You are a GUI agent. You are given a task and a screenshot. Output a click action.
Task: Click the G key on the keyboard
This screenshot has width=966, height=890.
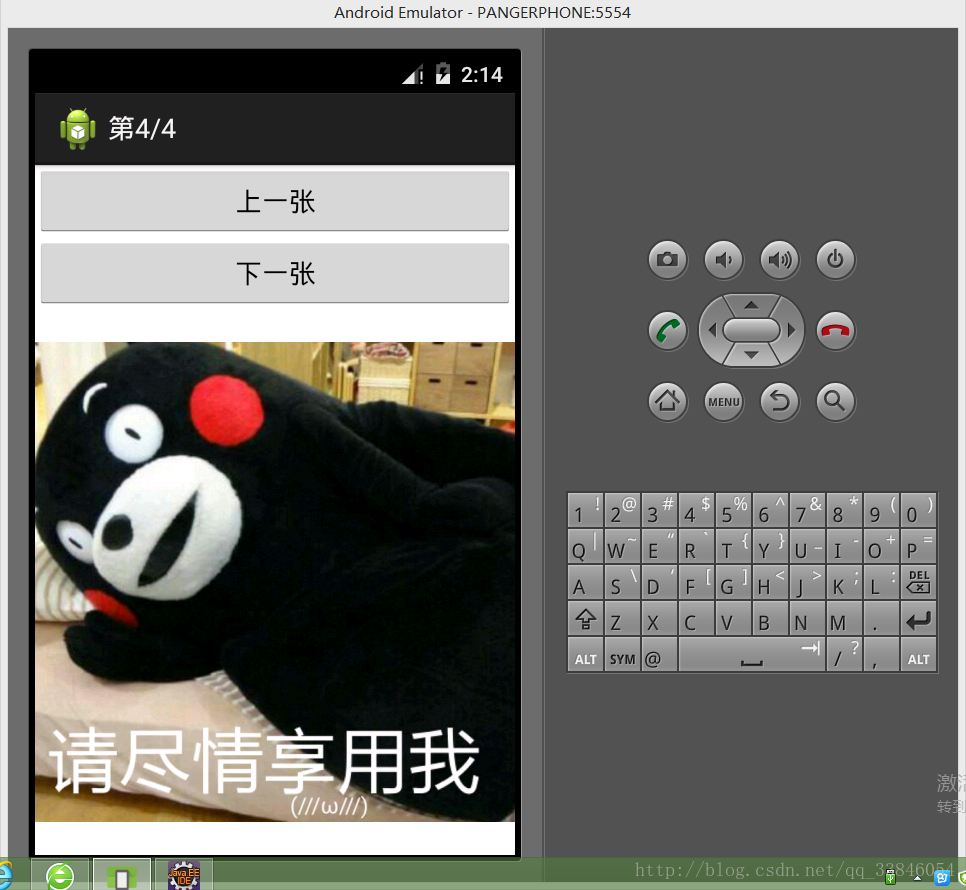tap(733, 582)
